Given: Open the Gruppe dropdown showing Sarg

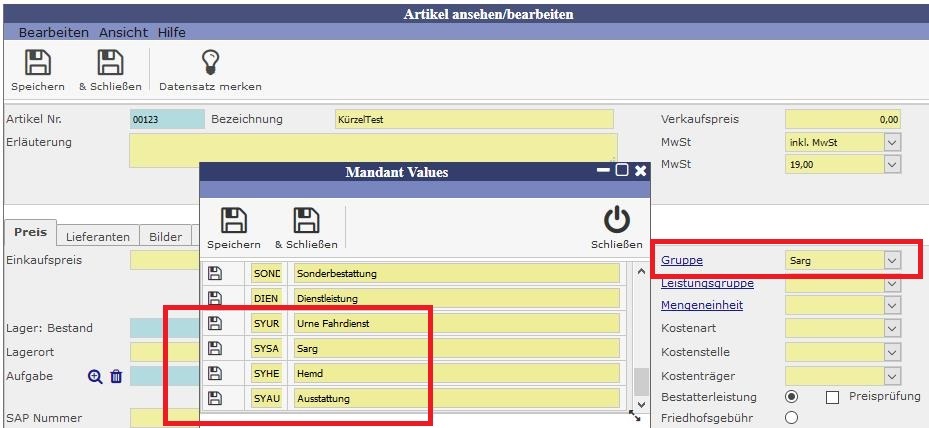Looking at the screenshot, I should pyautogui.click(x=892, y=261).
